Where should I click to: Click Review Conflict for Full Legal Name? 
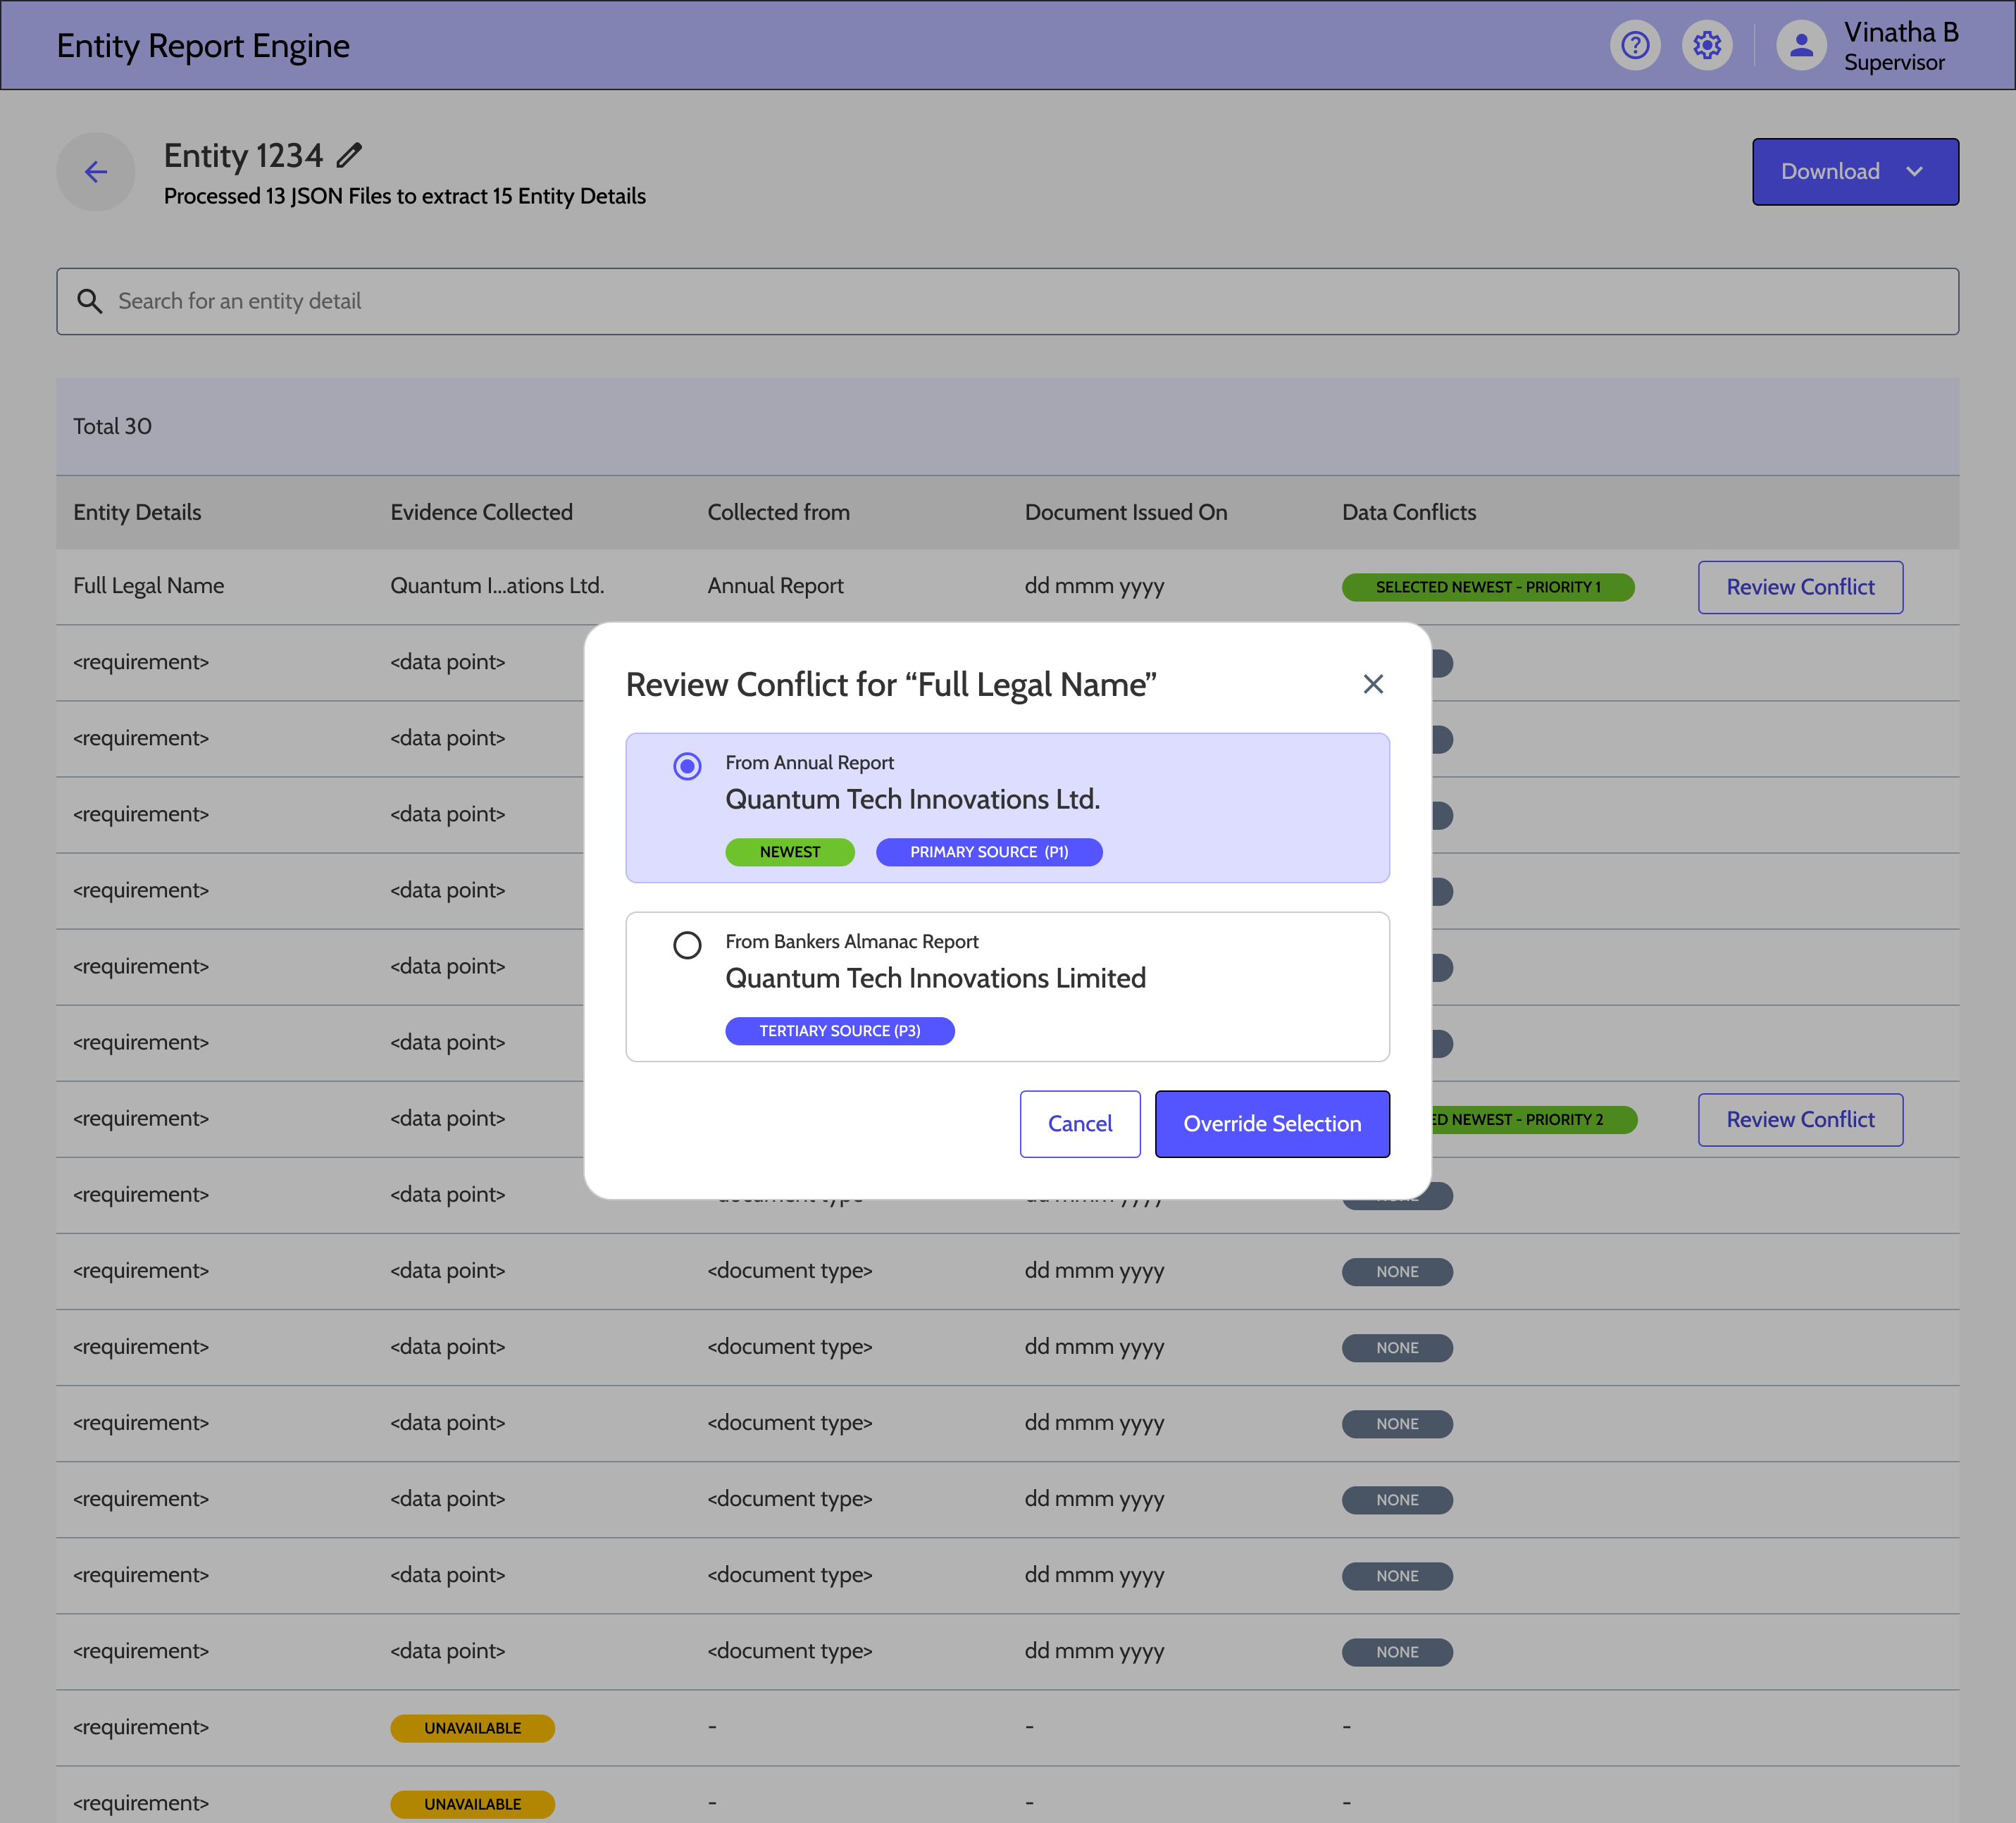click(1799, 587)
